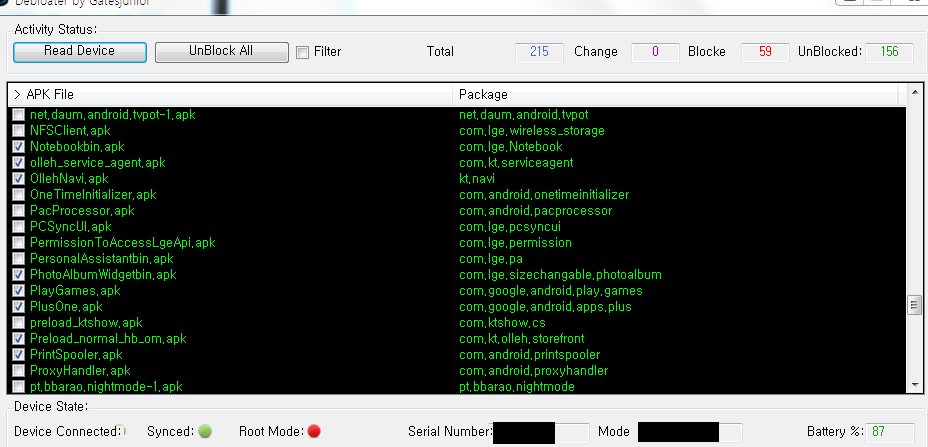Viewport: 928px width, 447px height.
Task: Check the OneTimeInitializer.apk checkbox
Action: click(x=19, y=194)
